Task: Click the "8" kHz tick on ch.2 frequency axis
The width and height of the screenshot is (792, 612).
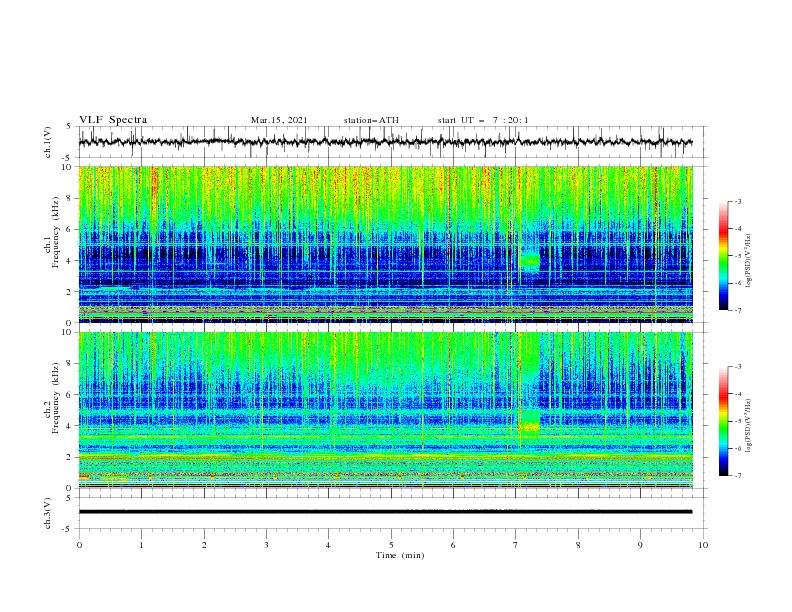Action: 70,364
